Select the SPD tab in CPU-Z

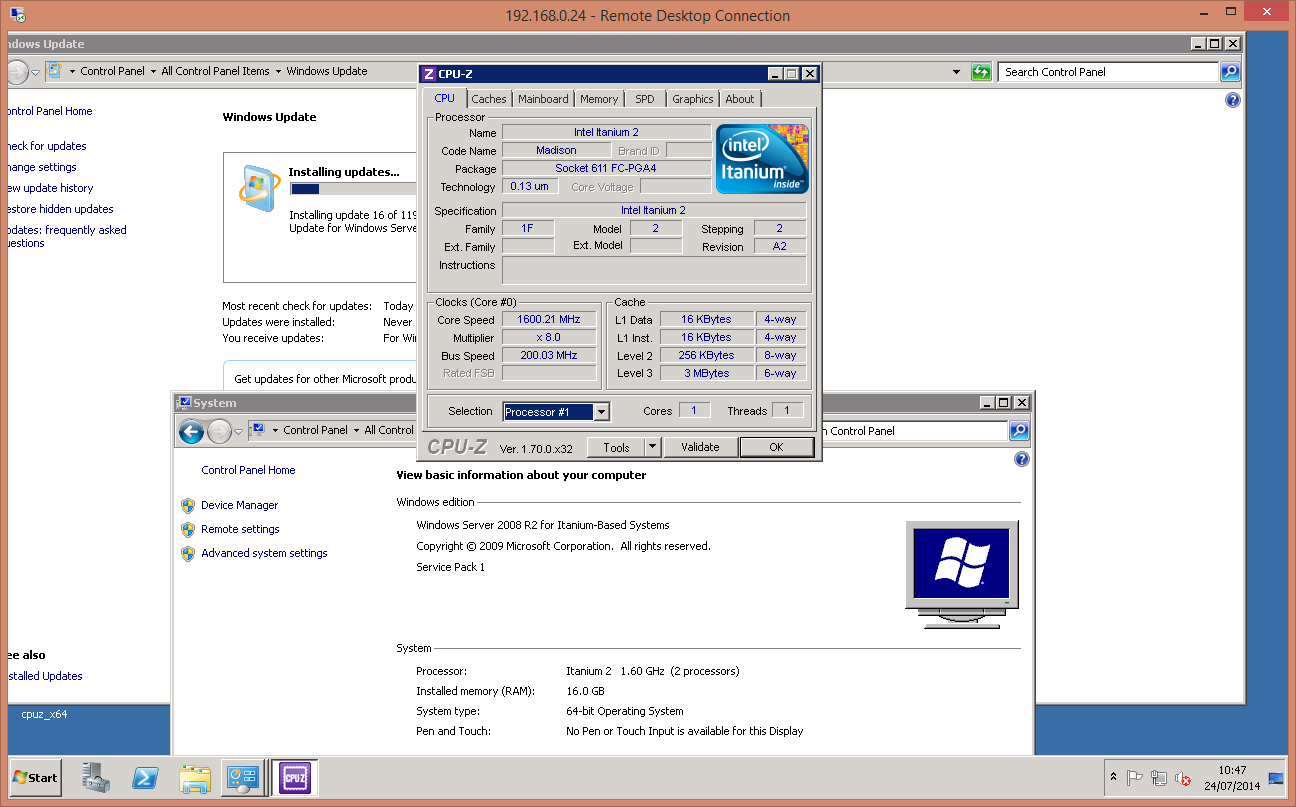point(645,99)
